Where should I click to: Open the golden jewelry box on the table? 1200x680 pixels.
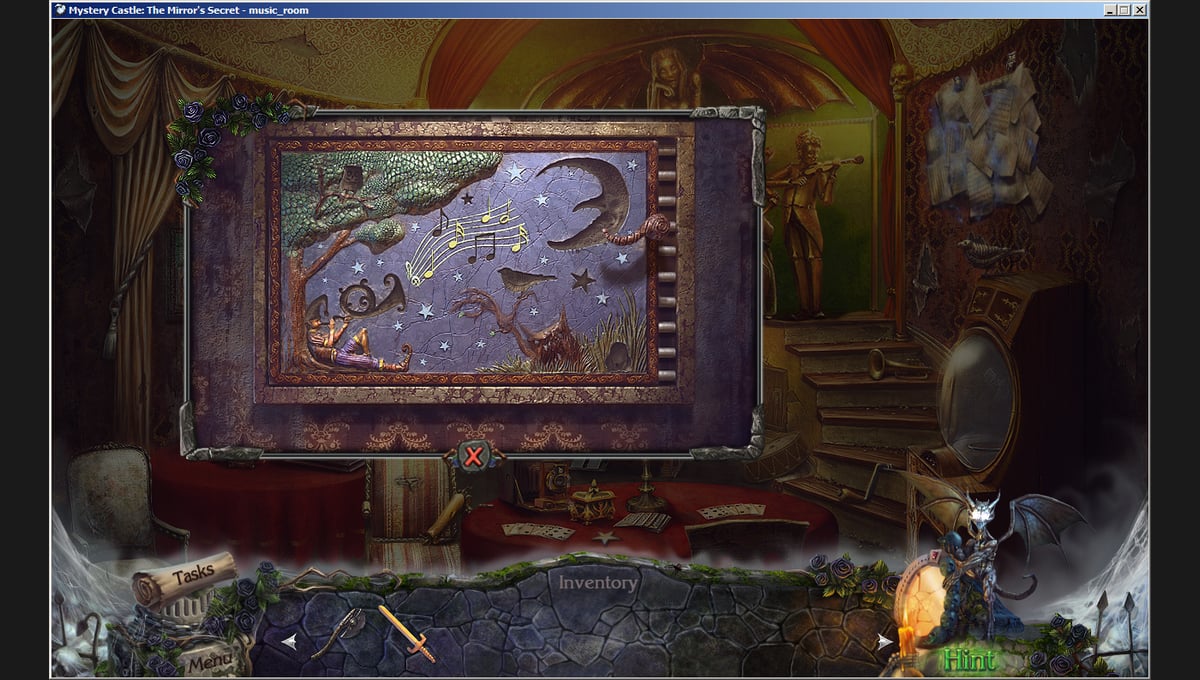click(591, 501)
